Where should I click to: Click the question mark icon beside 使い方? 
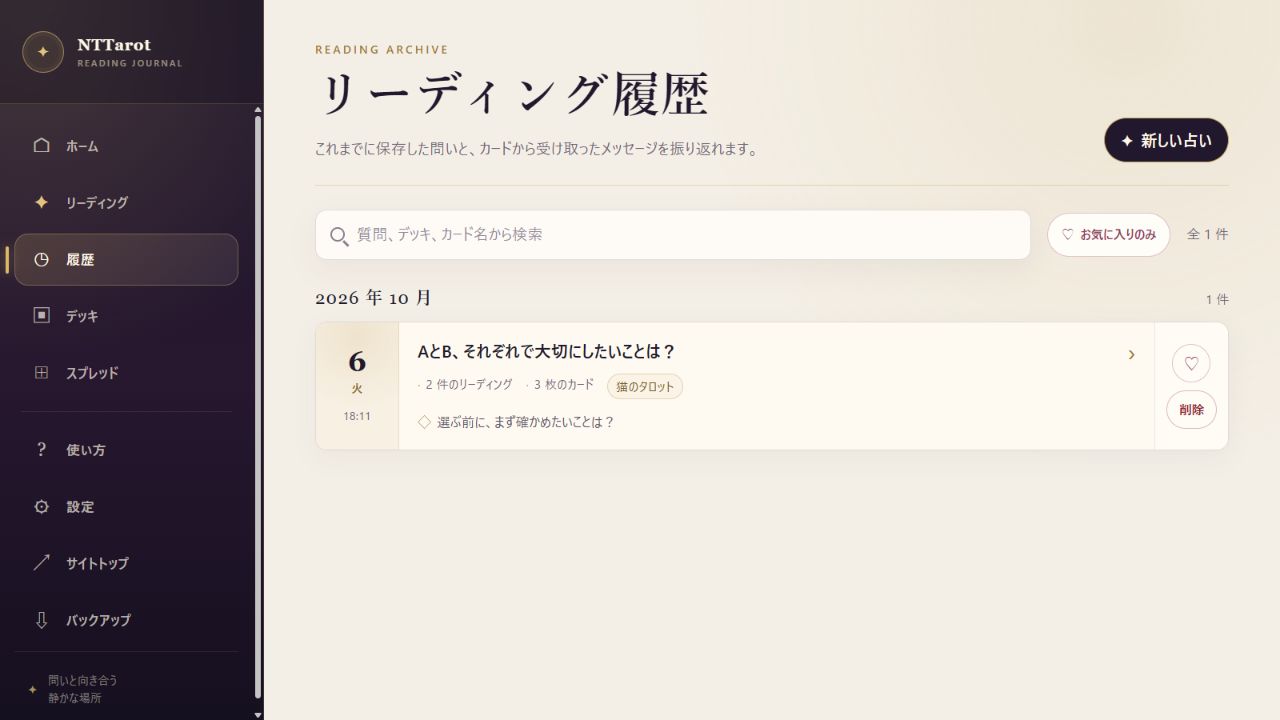pyautogui.click(x=41, y=450)
